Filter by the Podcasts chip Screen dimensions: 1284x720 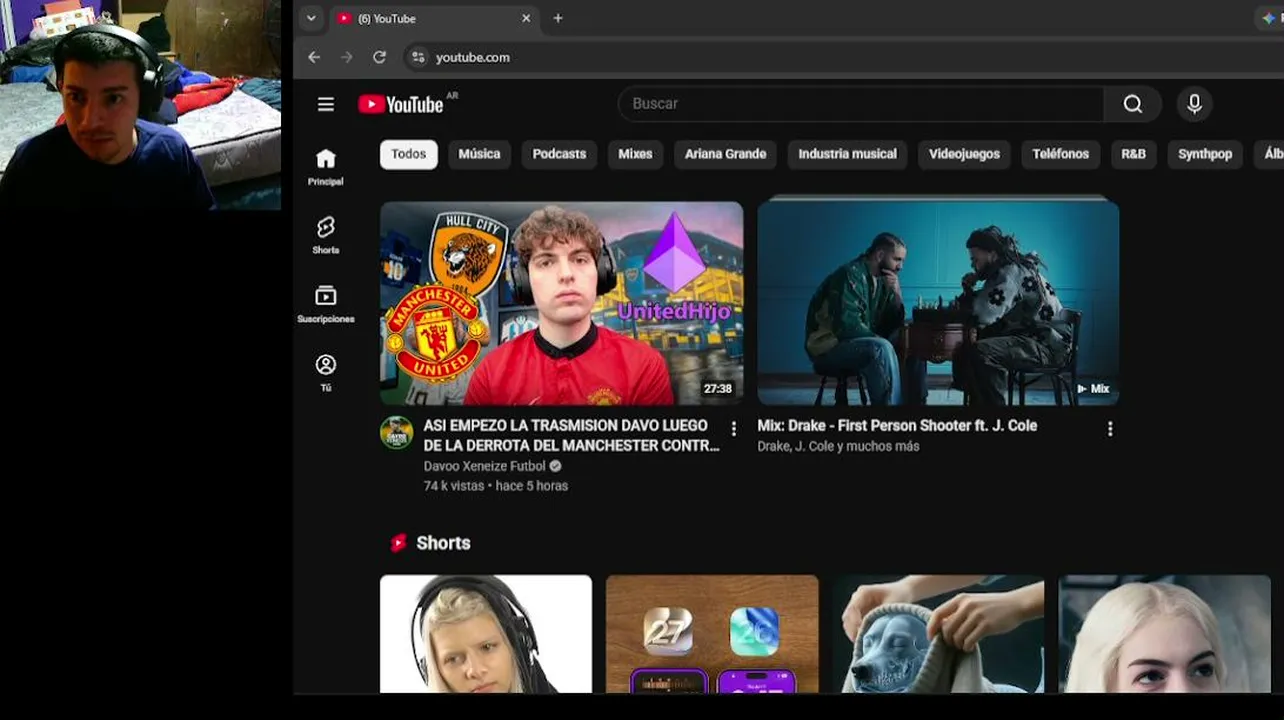click(559, 154)
